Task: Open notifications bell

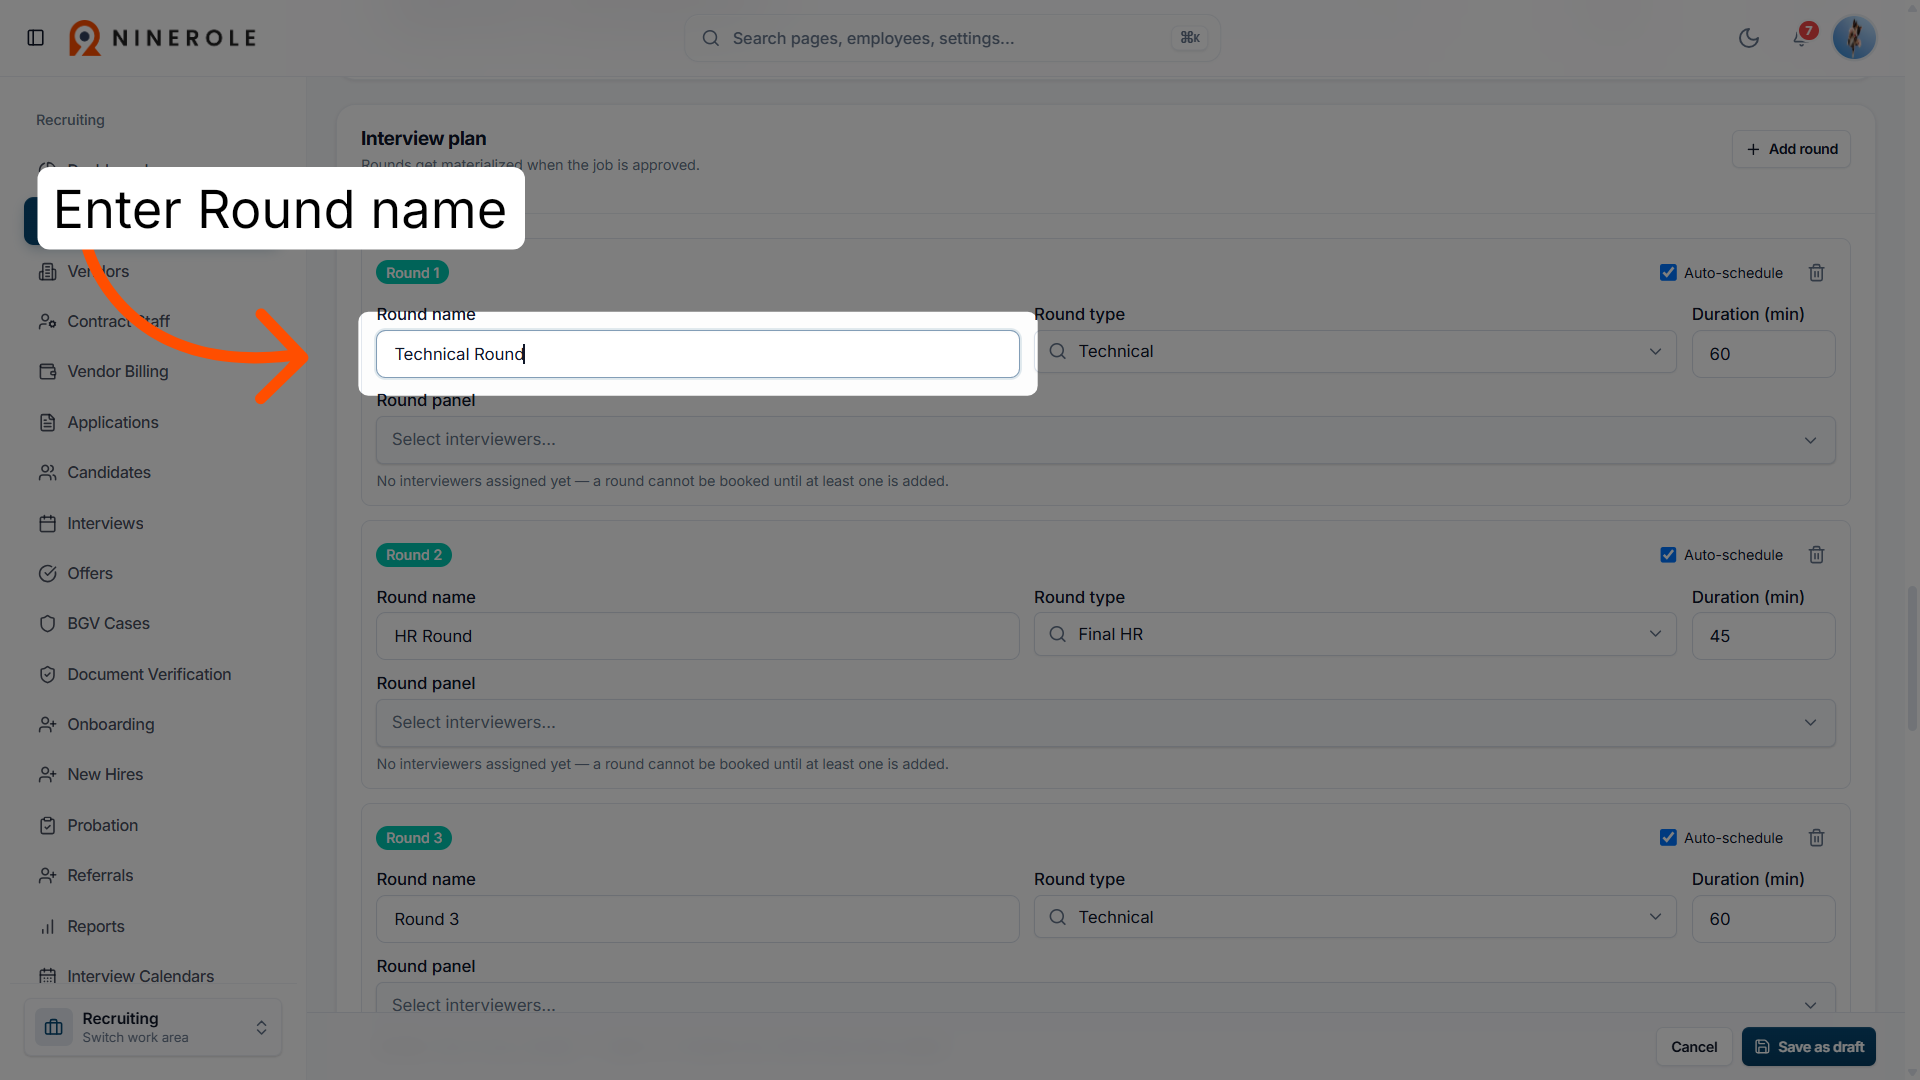Action: (1800, 38)
